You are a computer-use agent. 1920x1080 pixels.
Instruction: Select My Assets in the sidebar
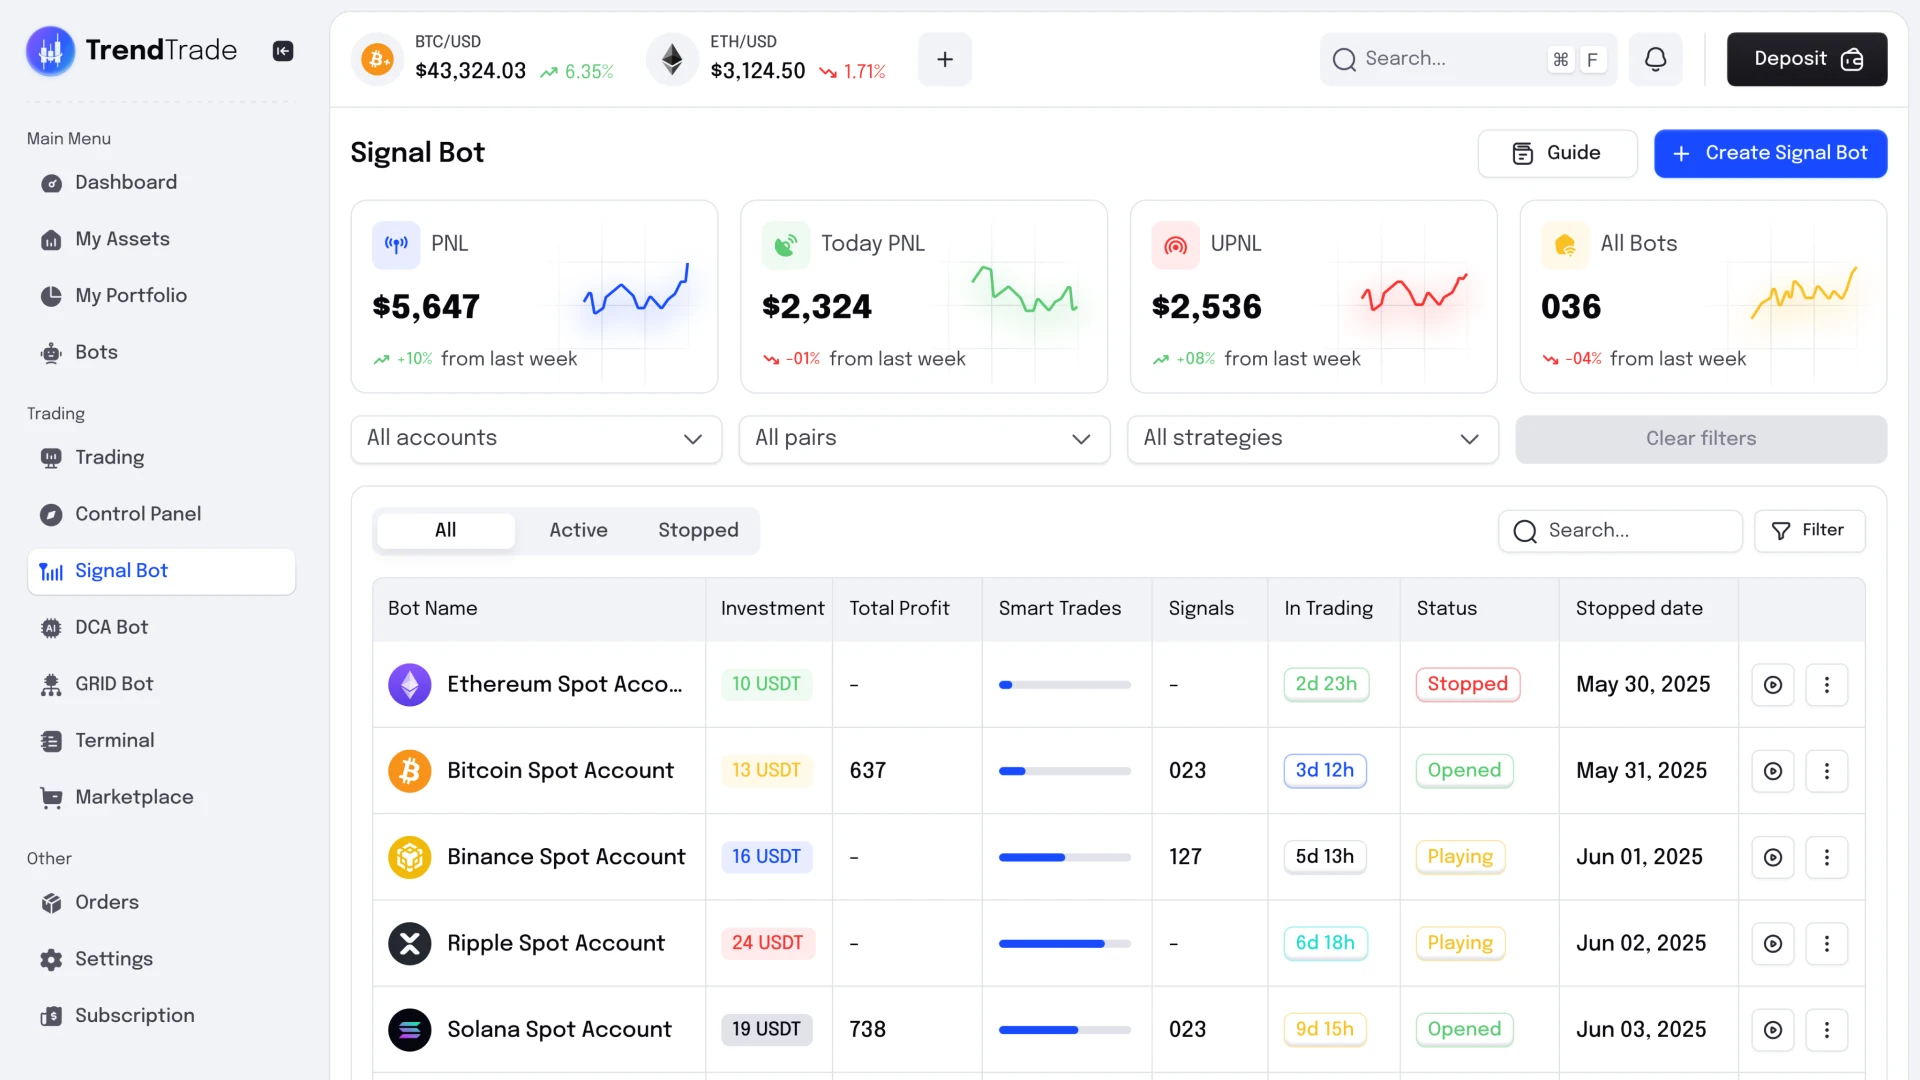point(123,238)
